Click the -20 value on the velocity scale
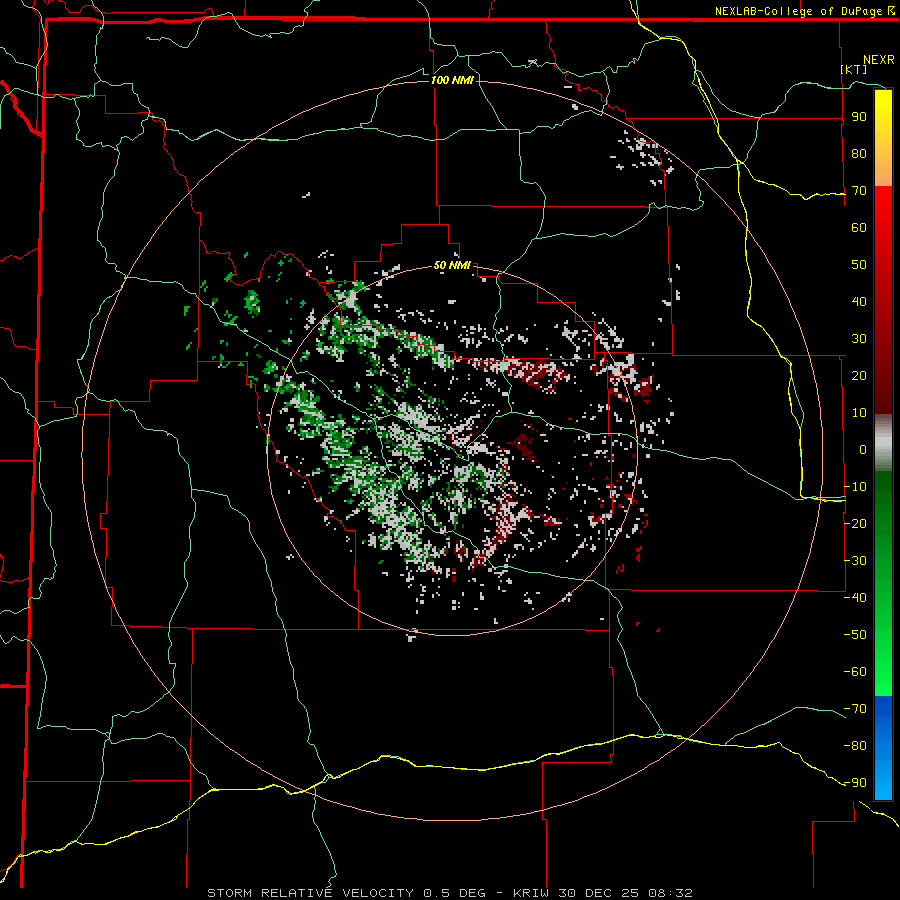 tap(855, 523)
